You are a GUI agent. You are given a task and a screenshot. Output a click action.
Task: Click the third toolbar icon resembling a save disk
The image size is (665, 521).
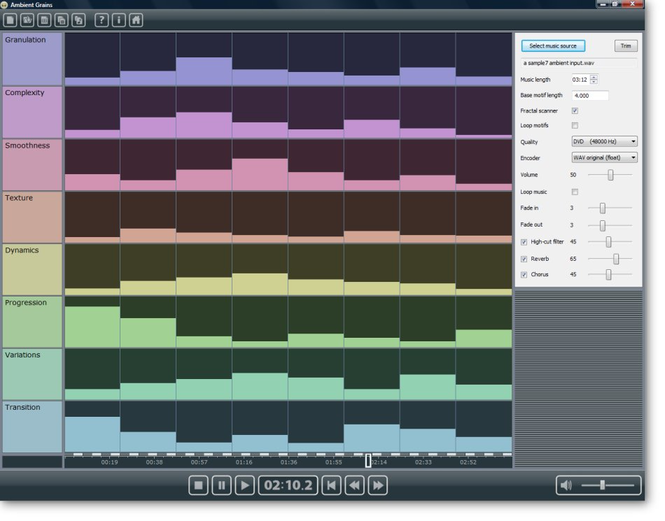tap(44, 20)
